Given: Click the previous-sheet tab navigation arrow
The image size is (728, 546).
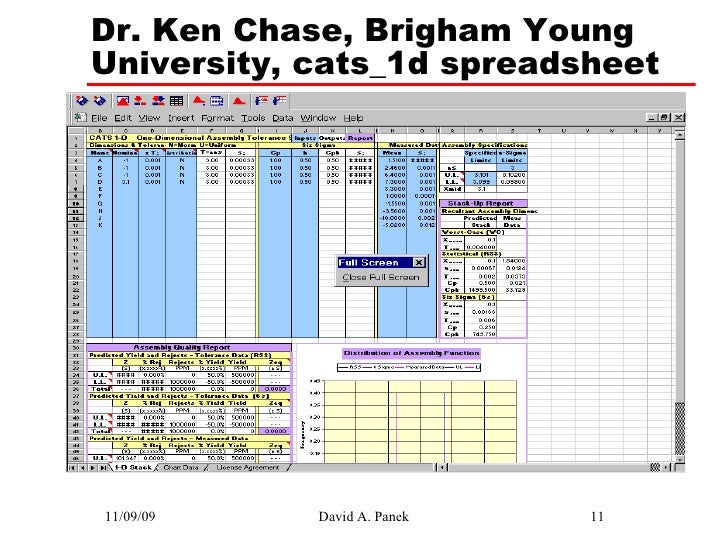Looking at the screenshot, I should pos(83,468).
